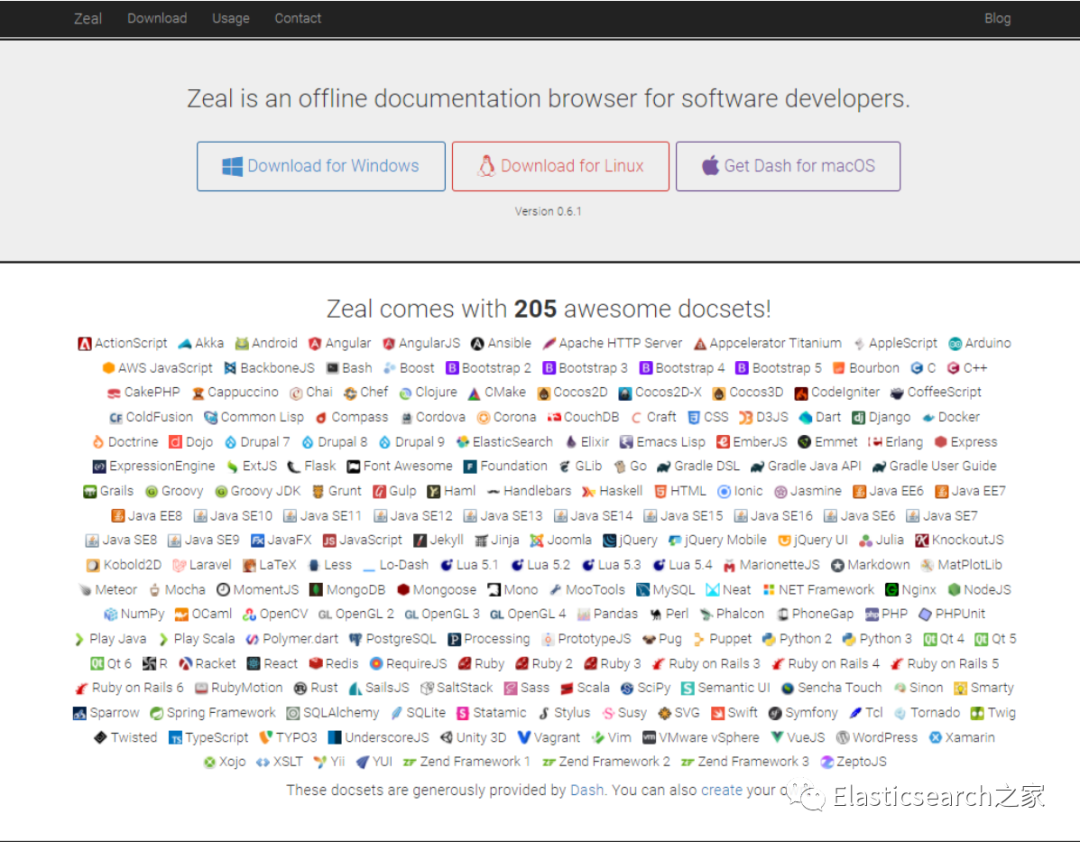Click the JavaScript docset icon

point(330,541)
